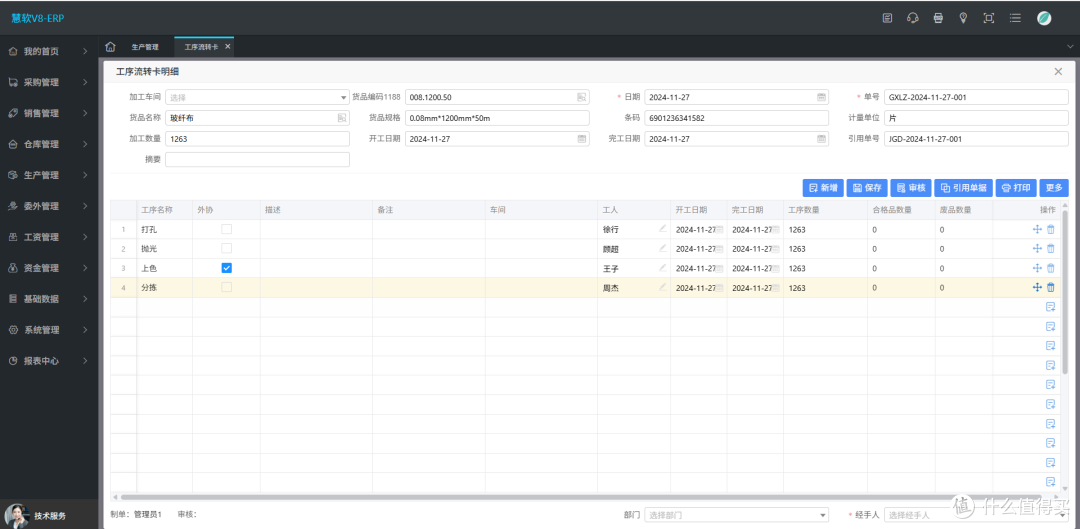Click move icon for 上色 row

point(1037,268)
